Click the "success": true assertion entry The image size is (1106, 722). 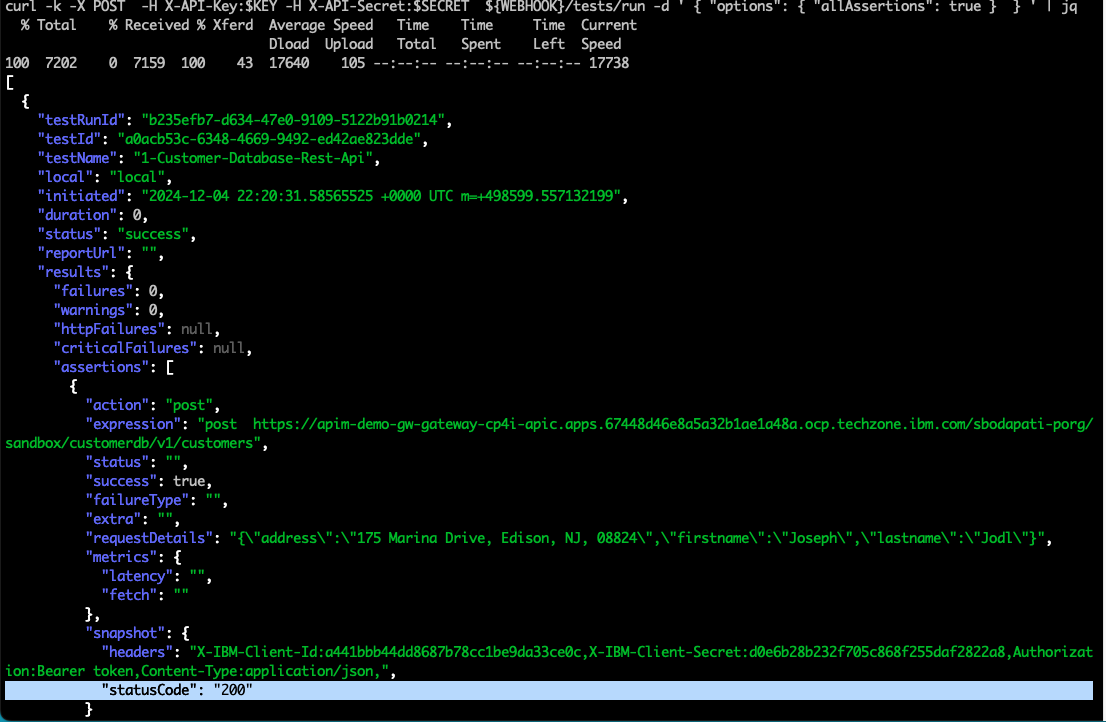click(147, 481)
